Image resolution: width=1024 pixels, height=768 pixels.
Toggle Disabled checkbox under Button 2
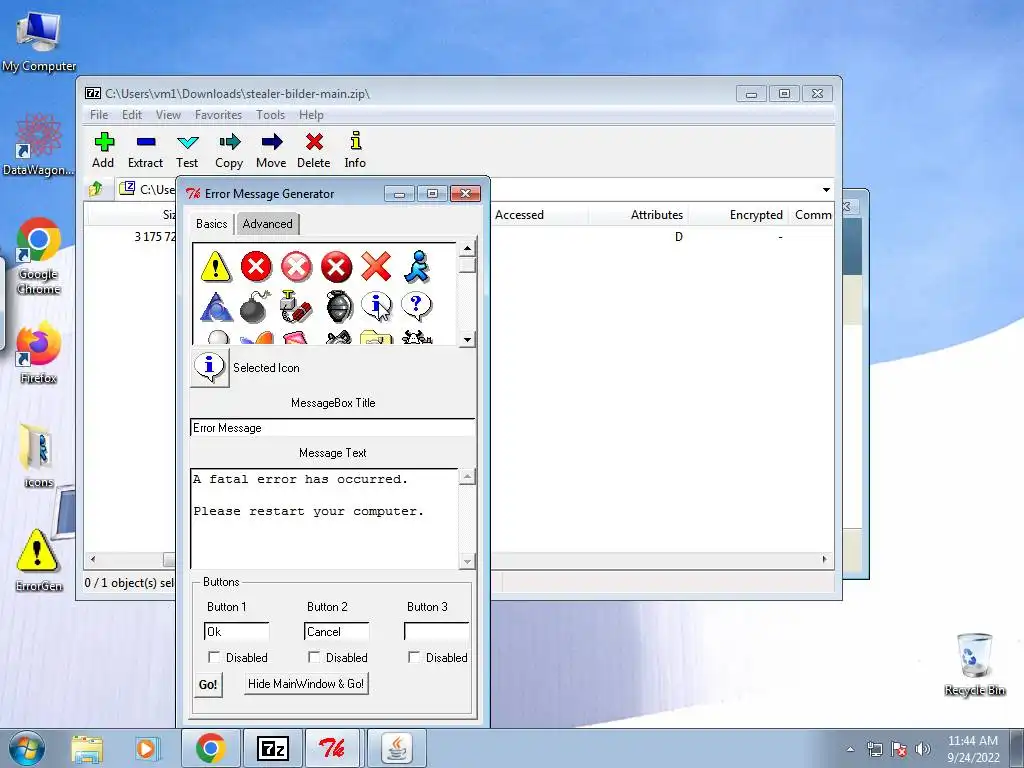[x=314, y=656]
